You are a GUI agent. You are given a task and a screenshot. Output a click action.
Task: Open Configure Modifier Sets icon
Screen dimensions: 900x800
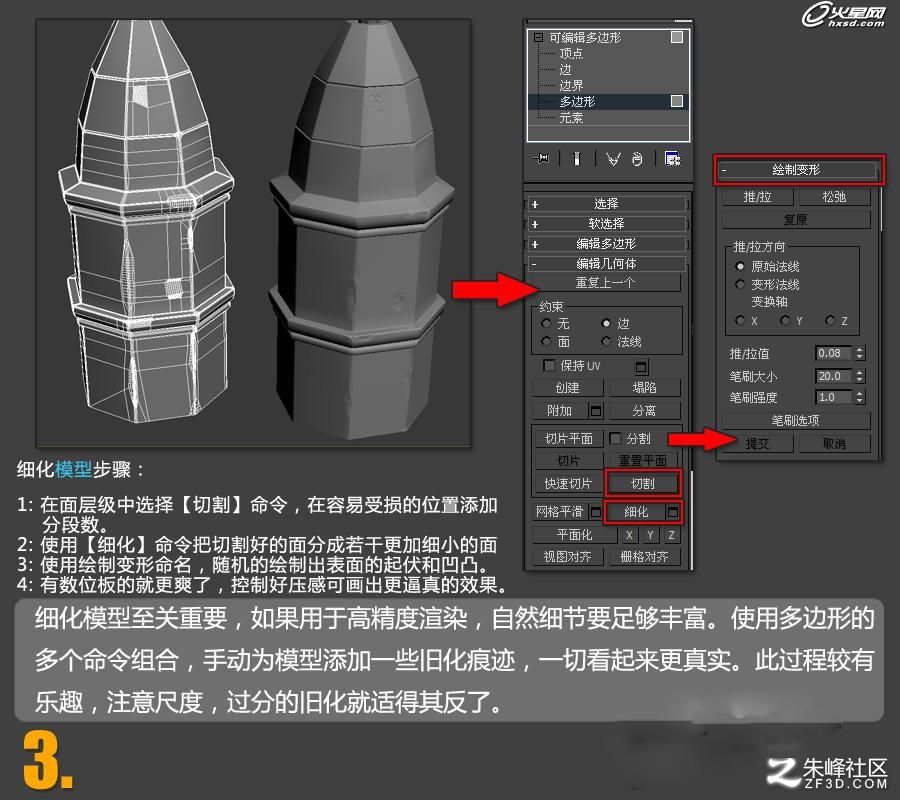672,158
